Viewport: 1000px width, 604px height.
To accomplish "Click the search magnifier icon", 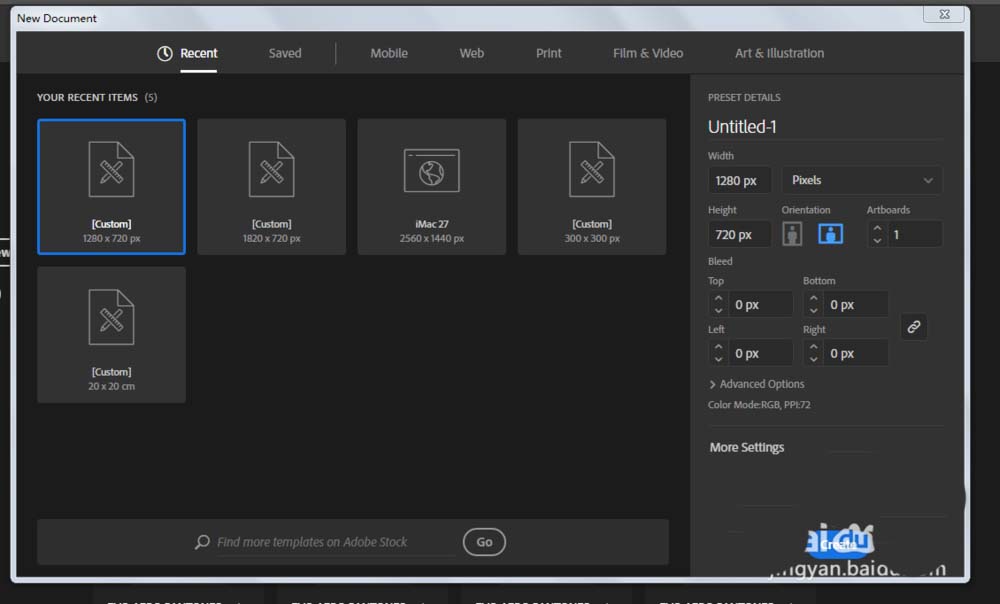I will click(x=202, y=542).
